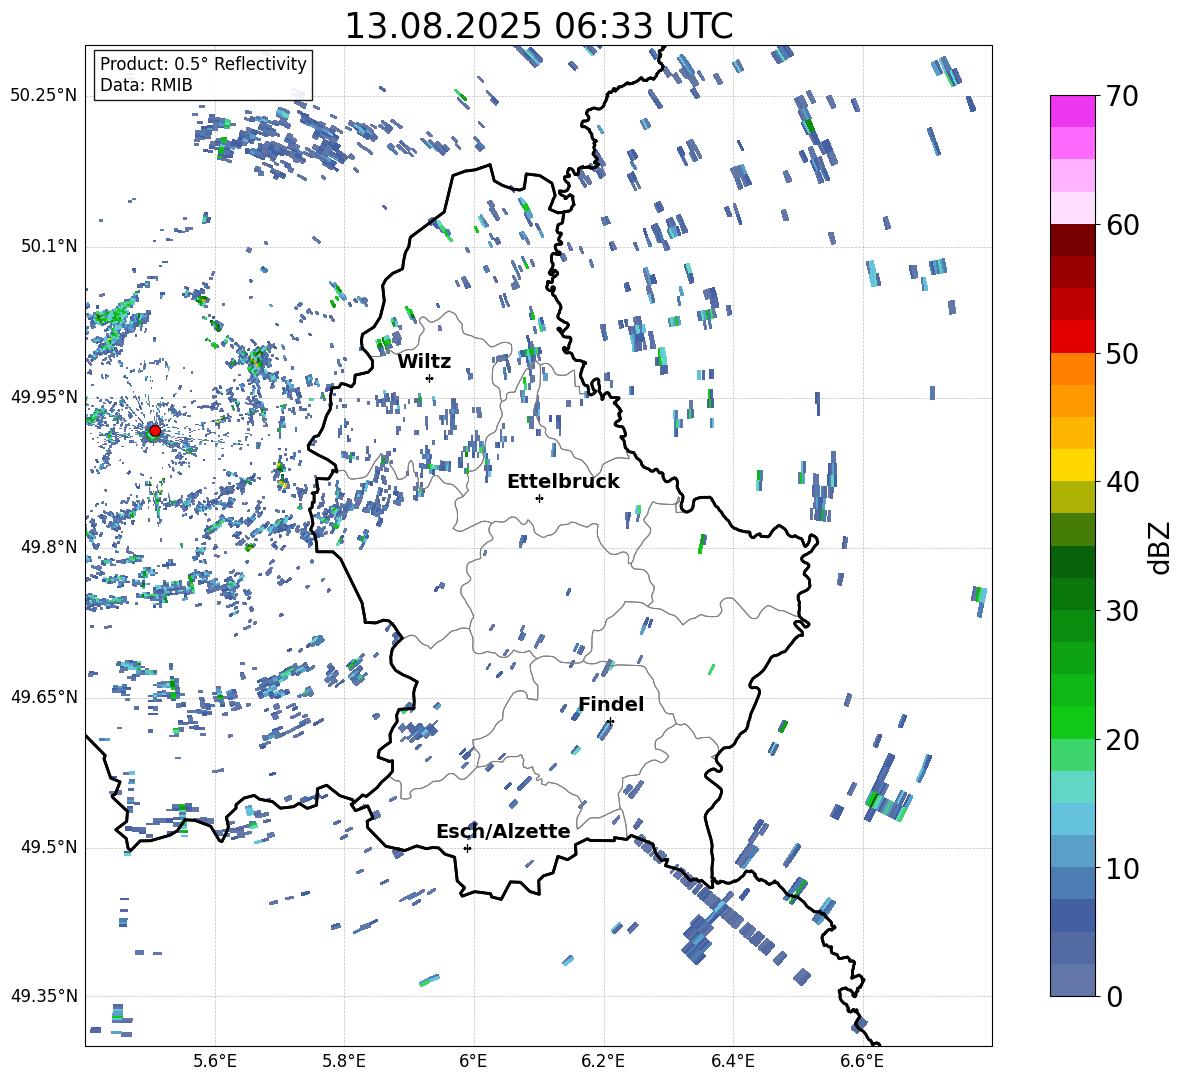Image resolution: width=1184 pixels, height=1081 pixels.
Task: Click the 10 colorbar tick value
Action: point(1123,869)
